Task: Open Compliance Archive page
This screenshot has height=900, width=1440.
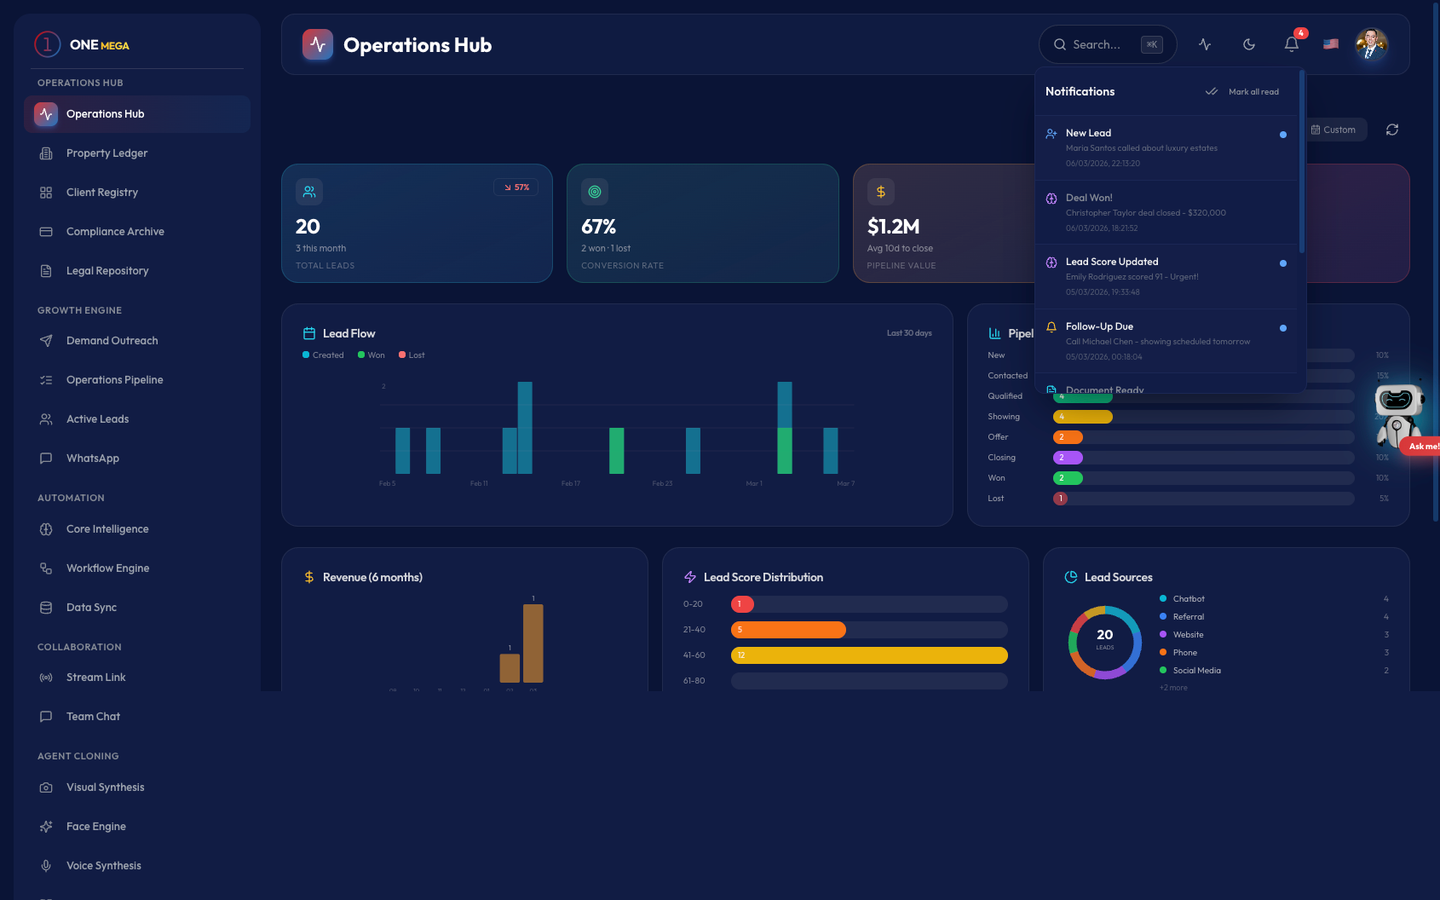Action: click(x=137, y=231)
